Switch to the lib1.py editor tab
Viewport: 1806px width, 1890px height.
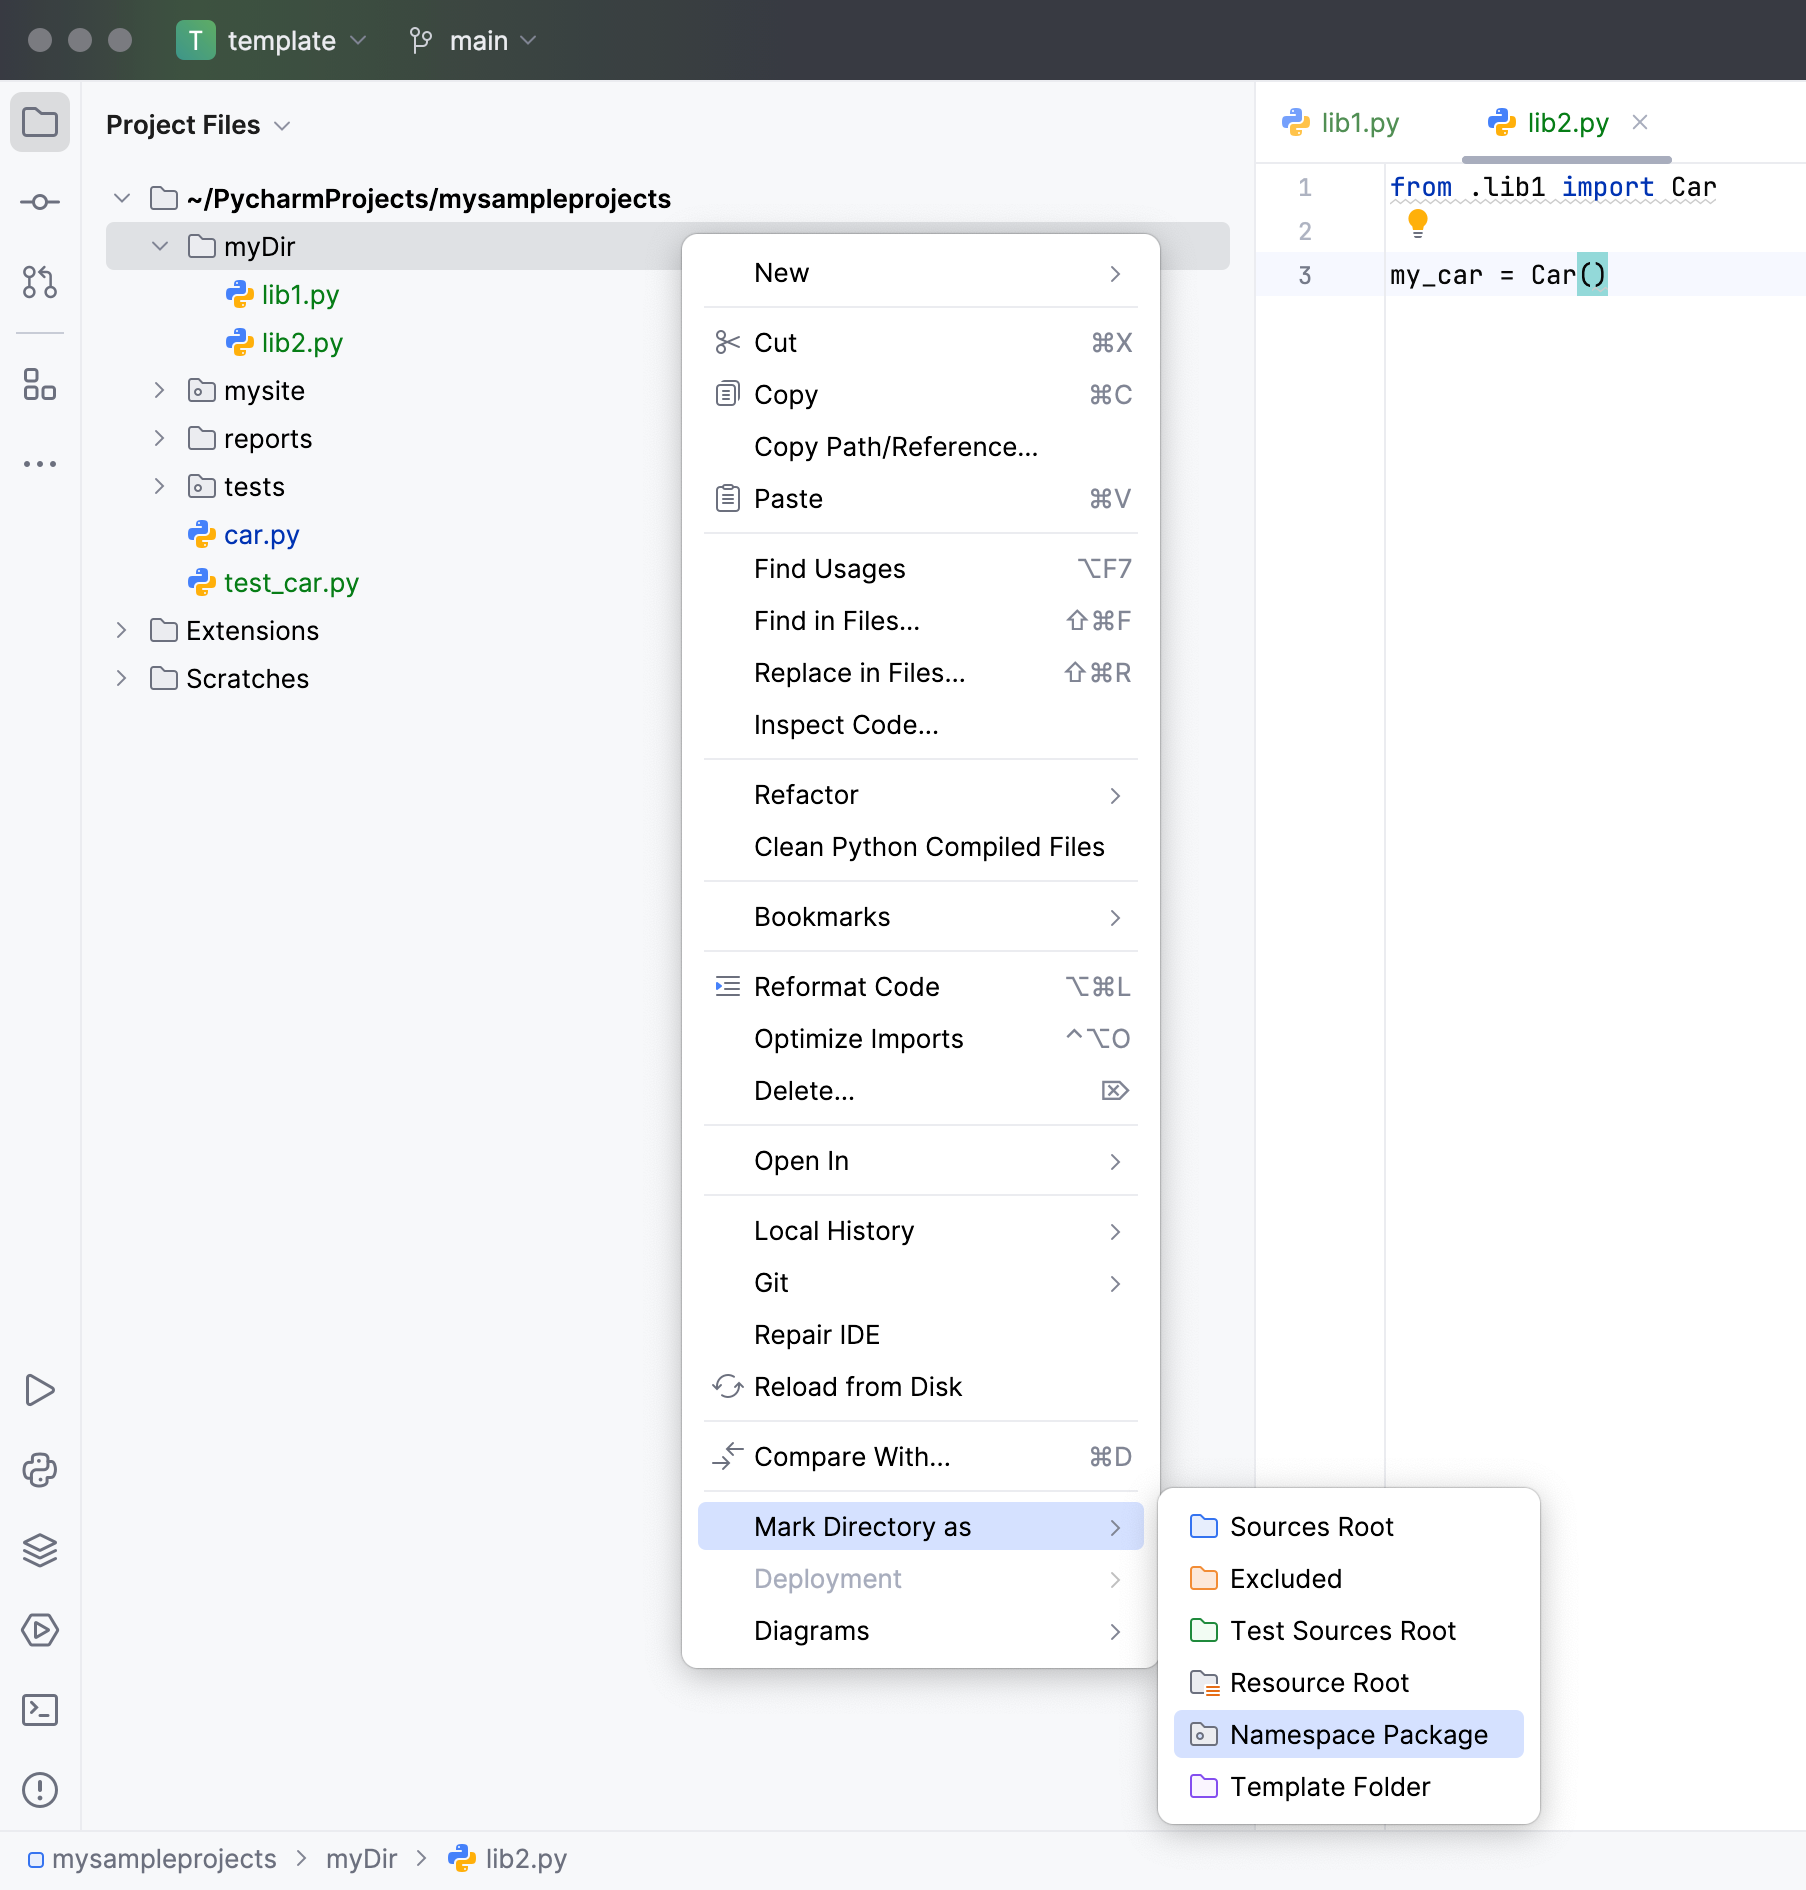click(x=1358, y=122)
